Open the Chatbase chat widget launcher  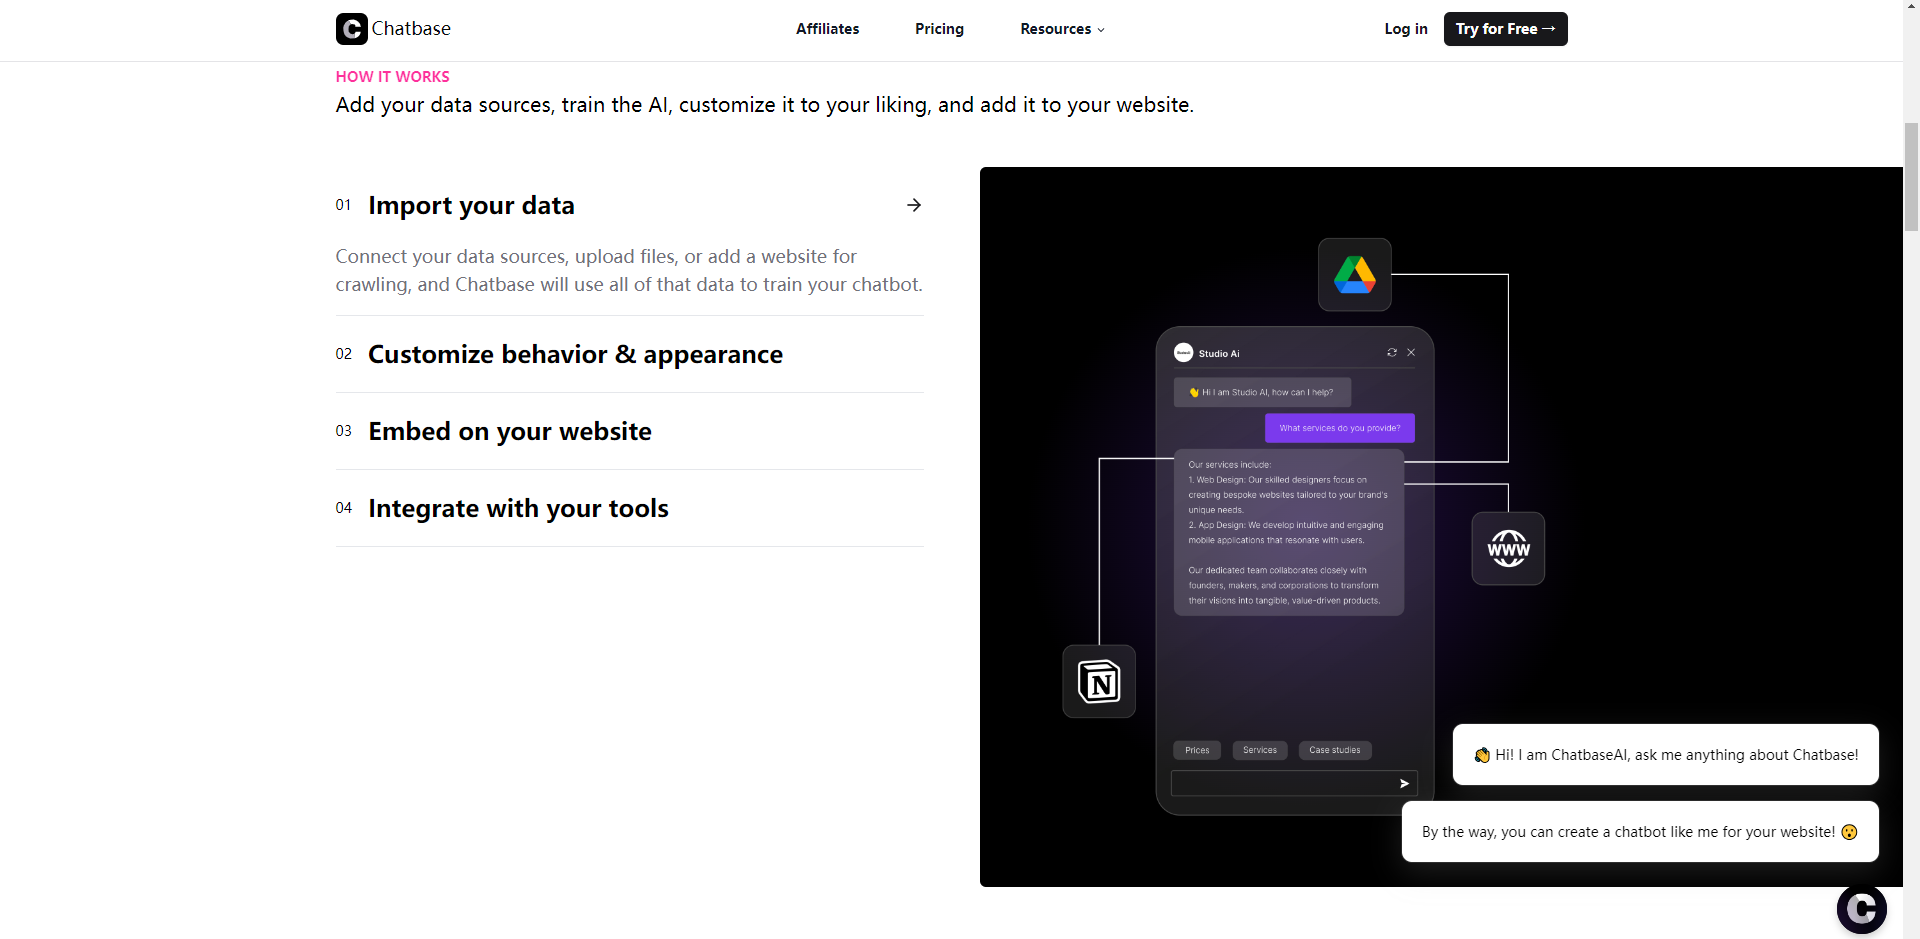pyautogui.click(x=1862, y=909)
